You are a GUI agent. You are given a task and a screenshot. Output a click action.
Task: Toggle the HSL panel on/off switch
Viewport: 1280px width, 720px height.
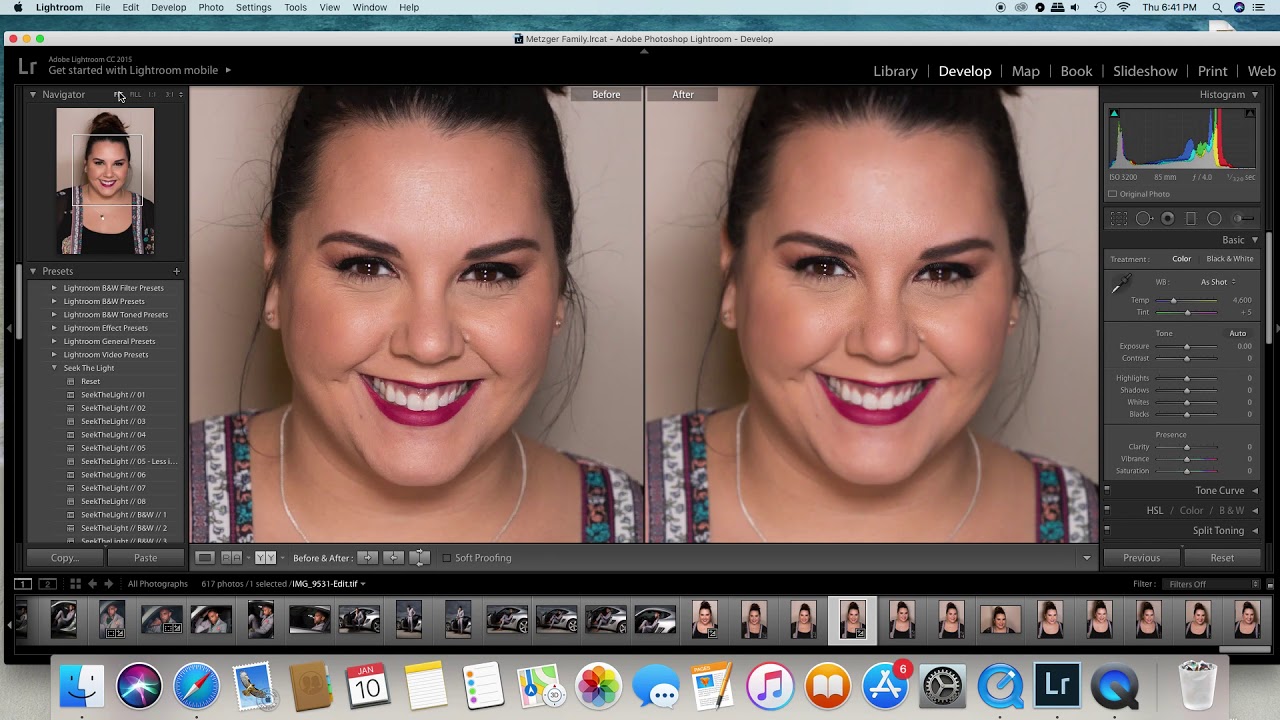pos(1106,511)
